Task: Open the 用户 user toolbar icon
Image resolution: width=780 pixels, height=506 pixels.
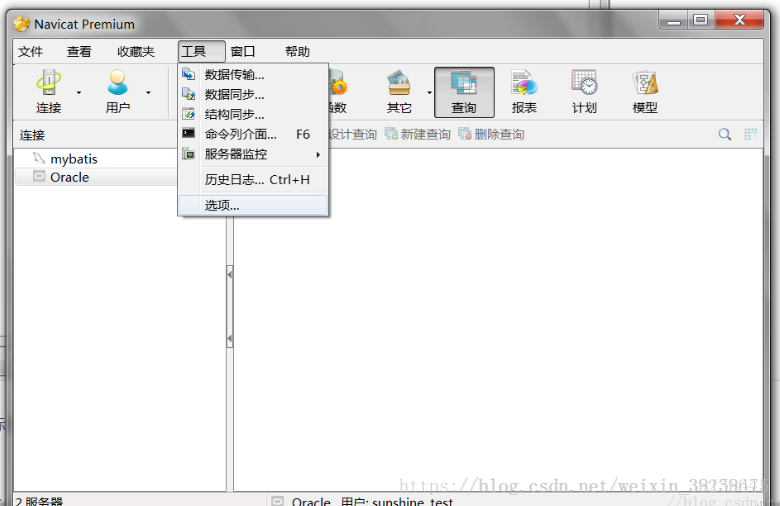Action: 118,92
